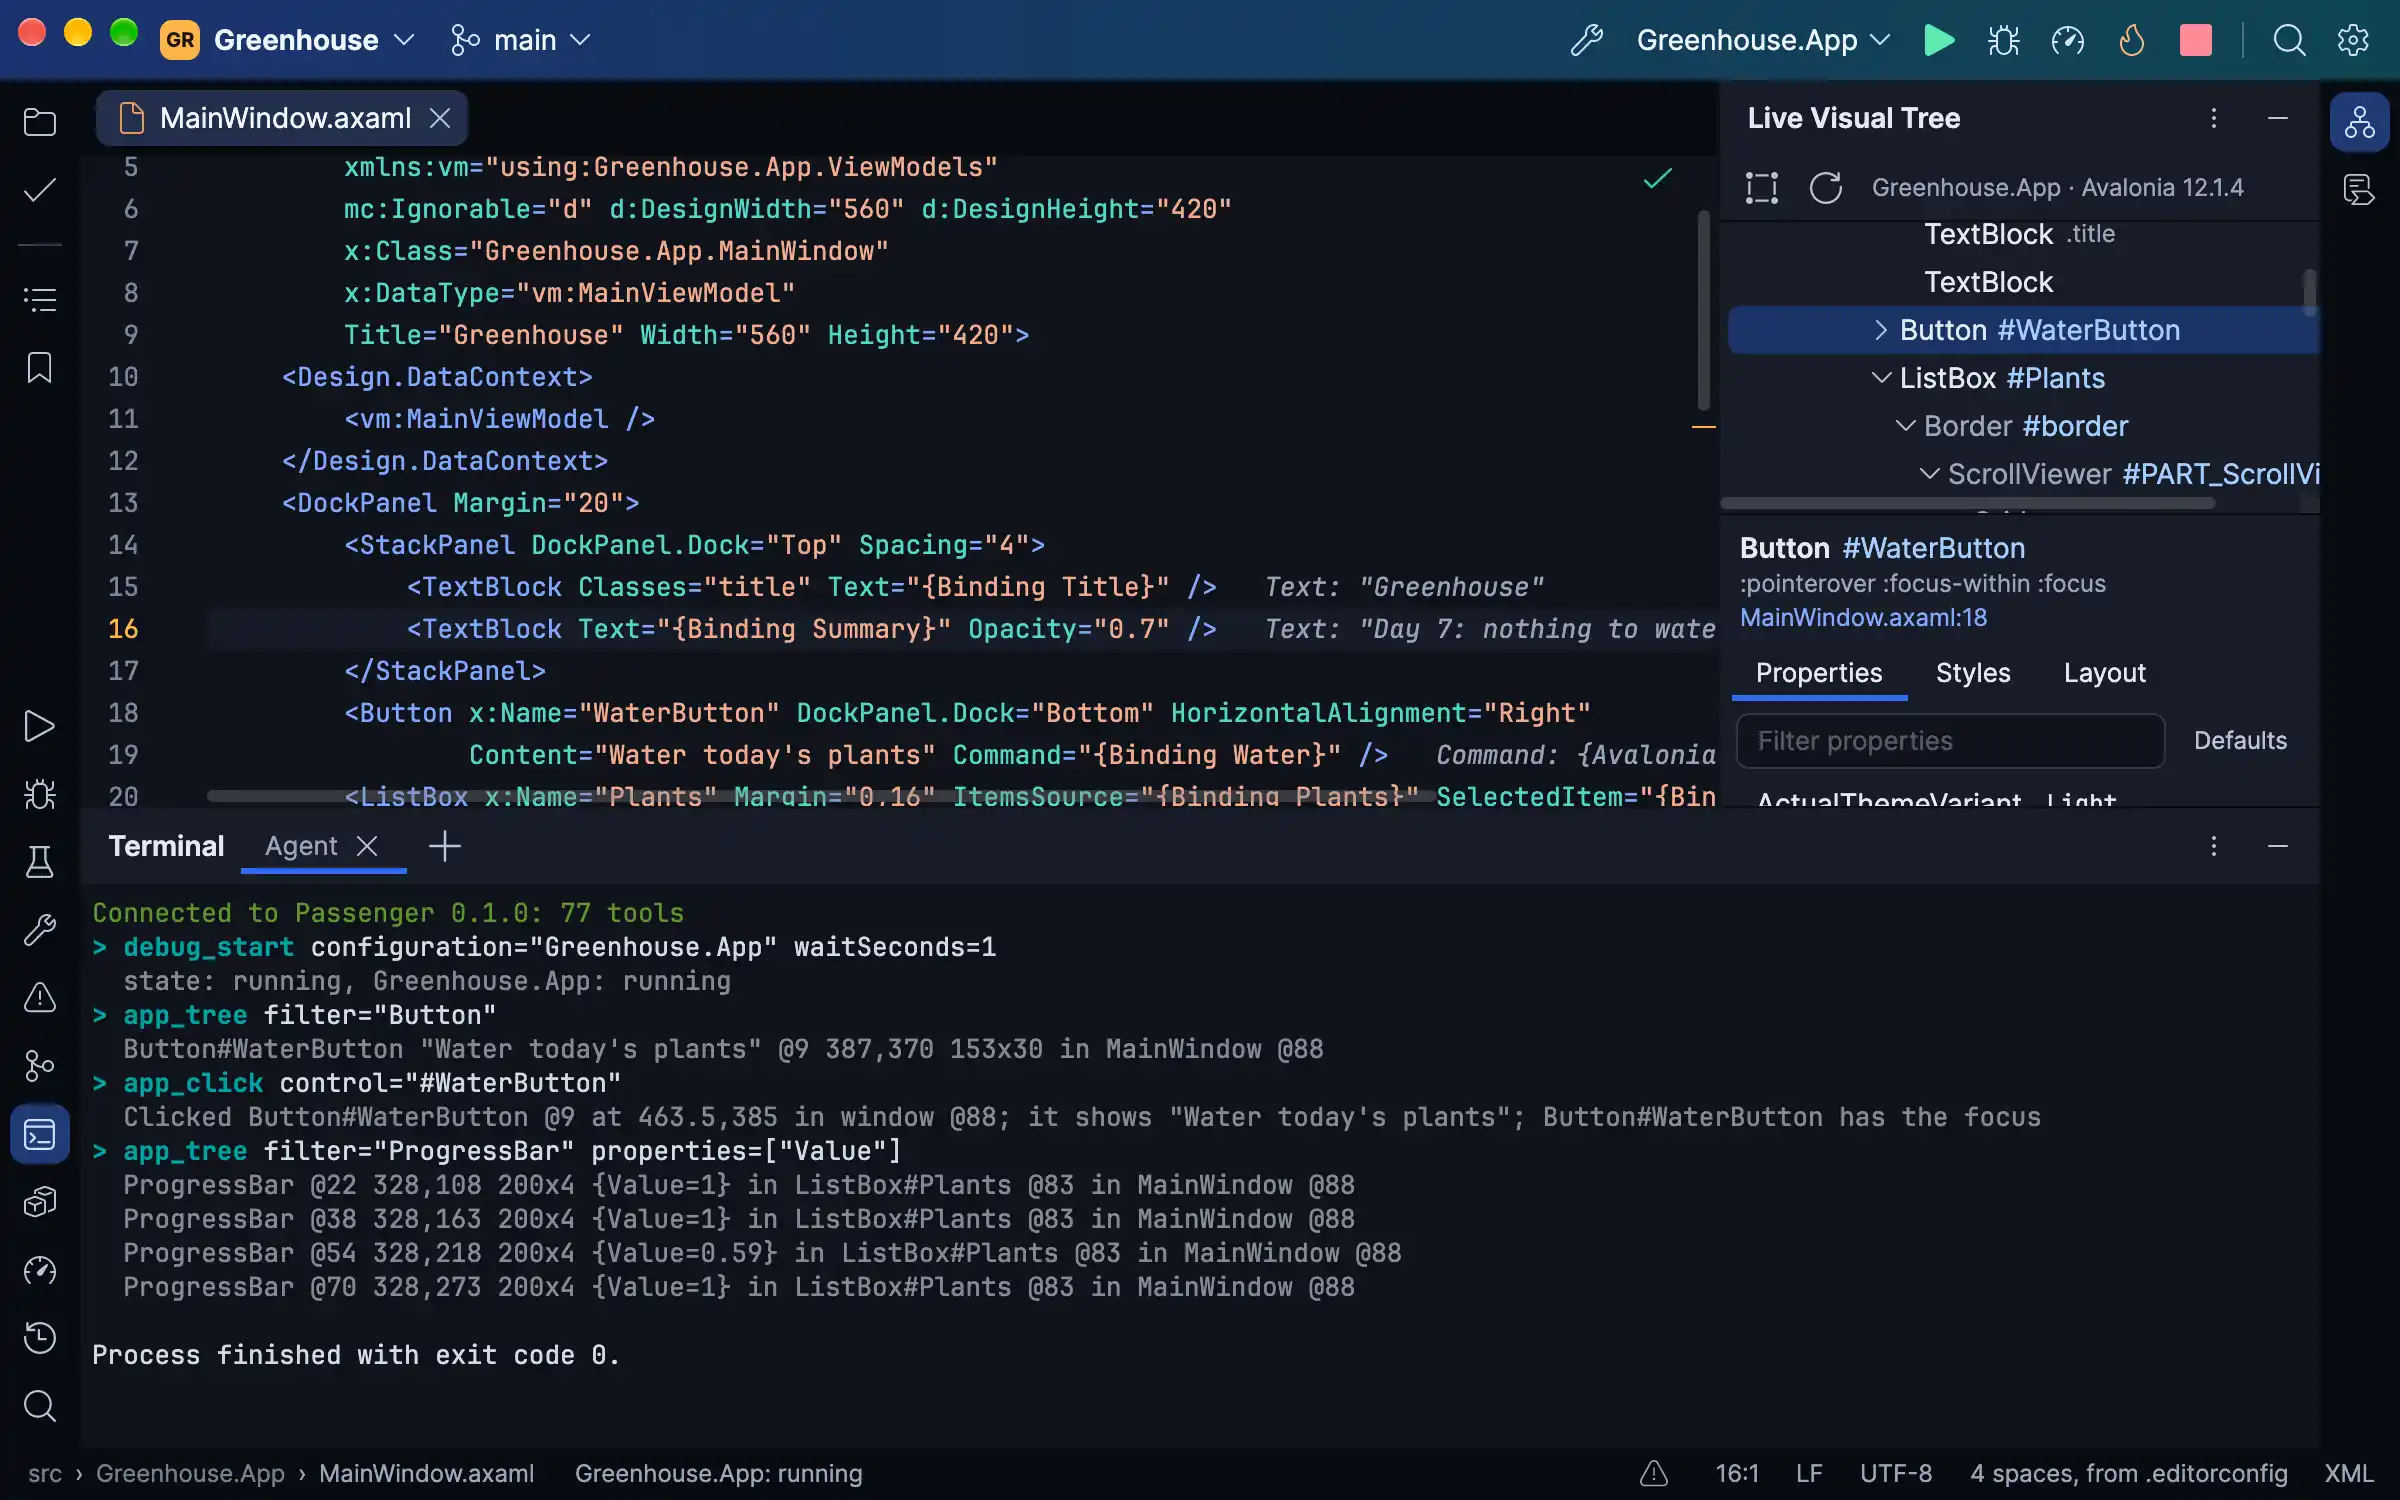Open the problems warning icon in left sidebar
Image resolution: width=2400 pixels, height=1500 pixels.
[39, 997]
